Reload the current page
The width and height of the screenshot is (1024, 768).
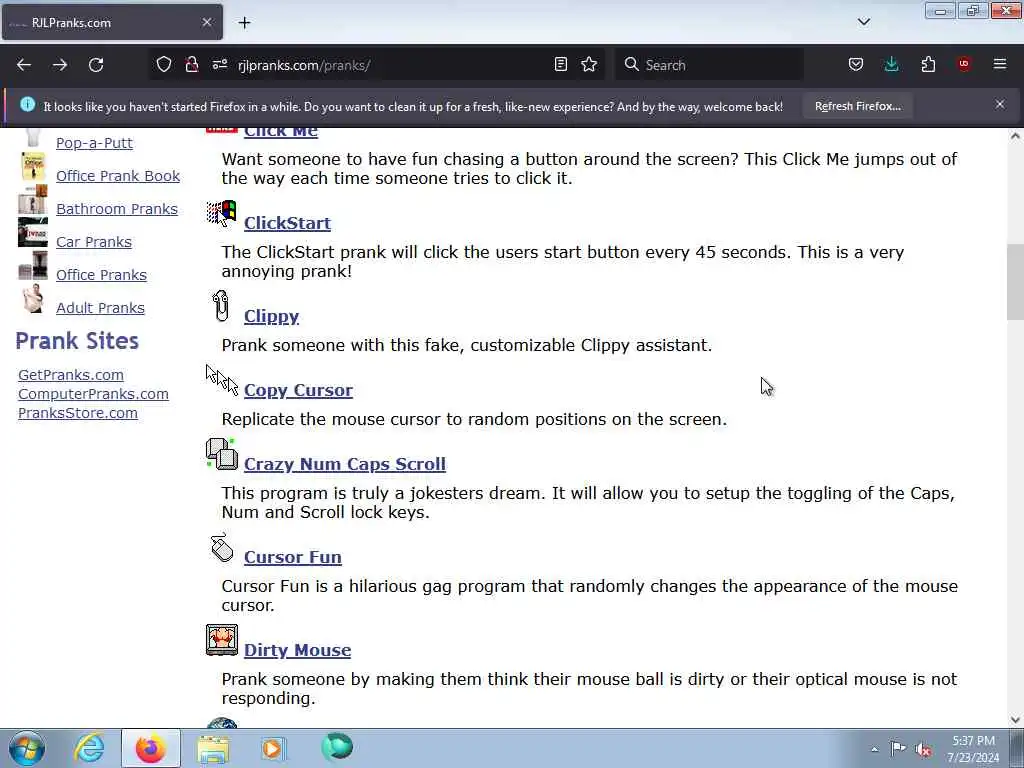(x=96, y=65)
